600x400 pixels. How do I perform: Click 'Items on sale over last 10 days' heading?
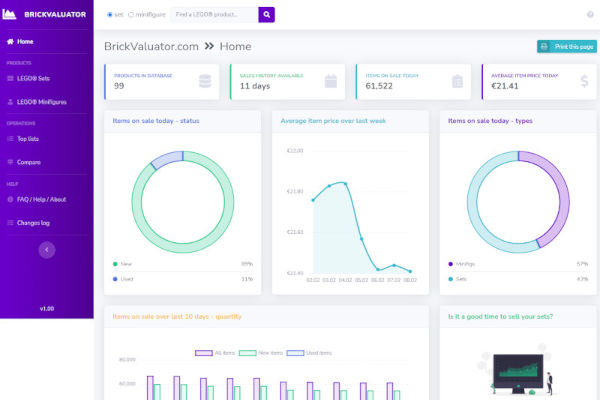tap(177, 317)
